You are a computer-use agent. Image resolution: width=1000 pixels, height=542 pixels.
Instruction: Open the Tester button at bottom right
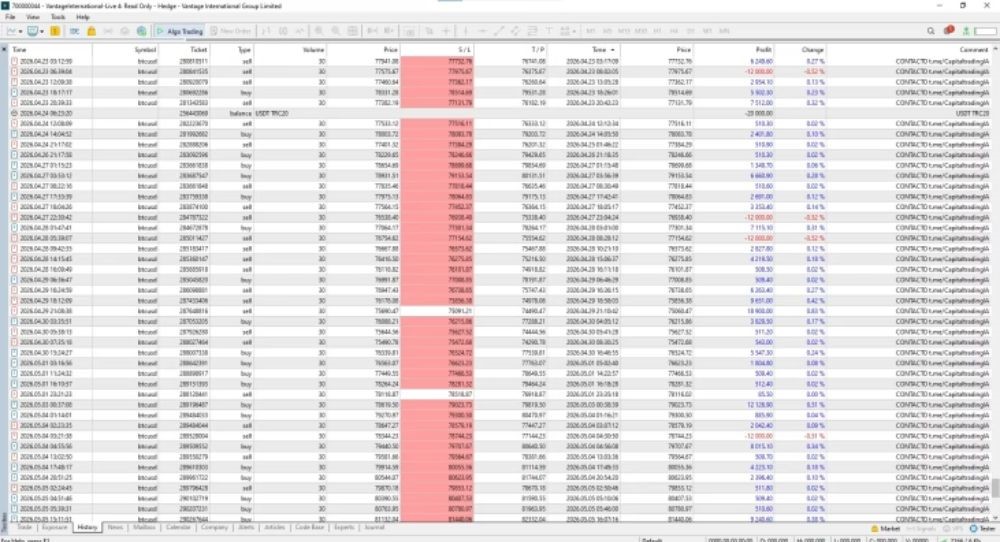click(x=983, y=529)
